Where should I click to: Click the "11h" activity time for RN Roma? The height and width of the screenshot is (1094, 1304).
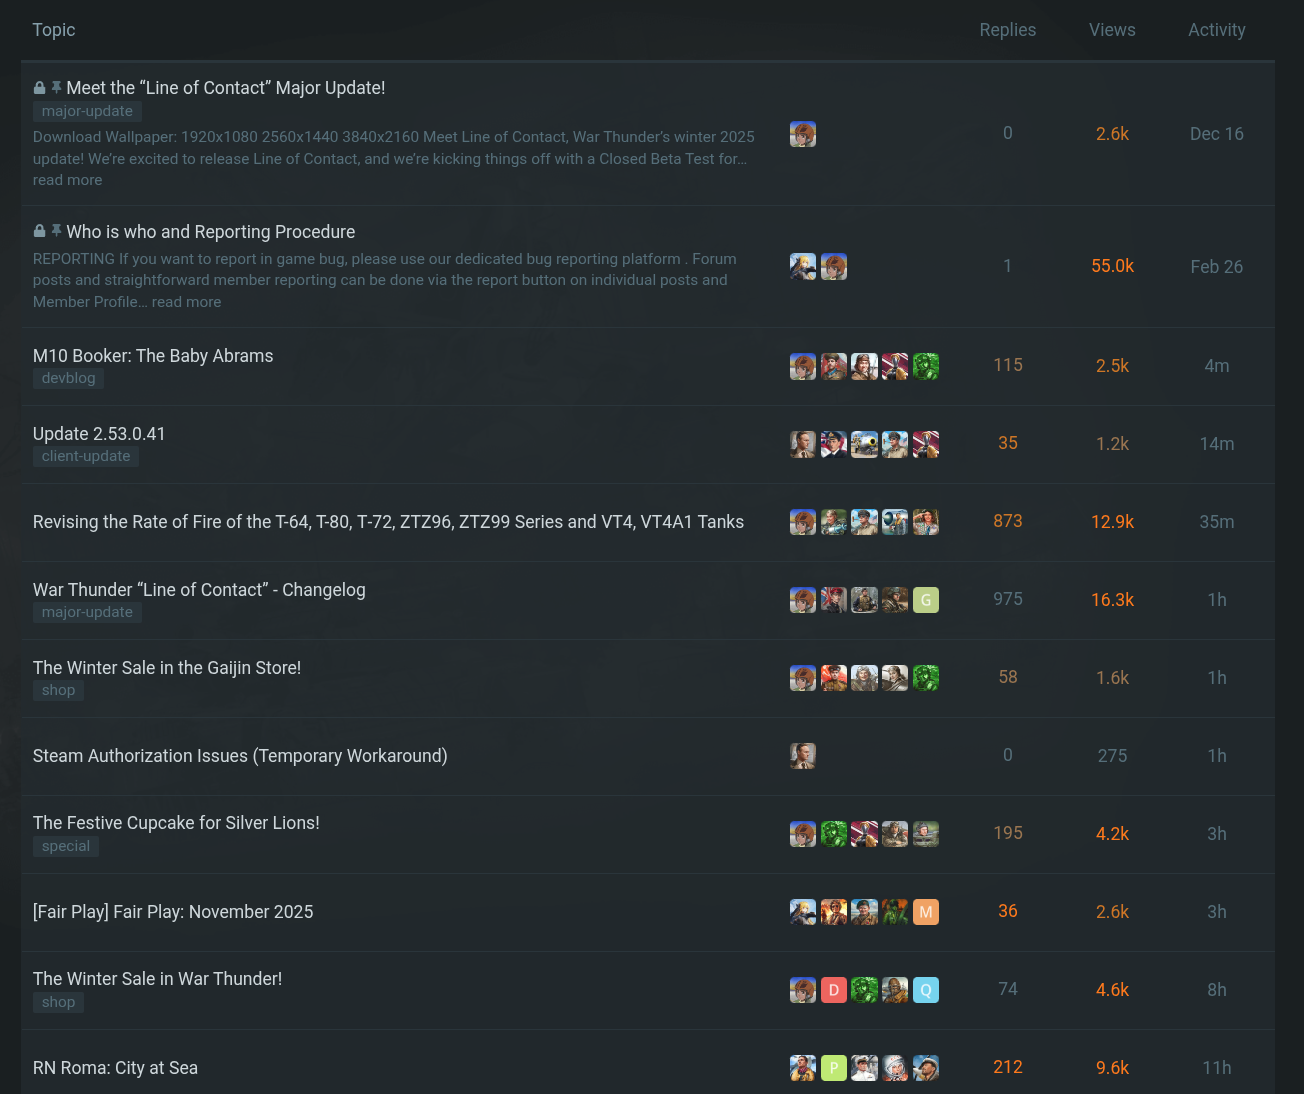[1217, 1068]
